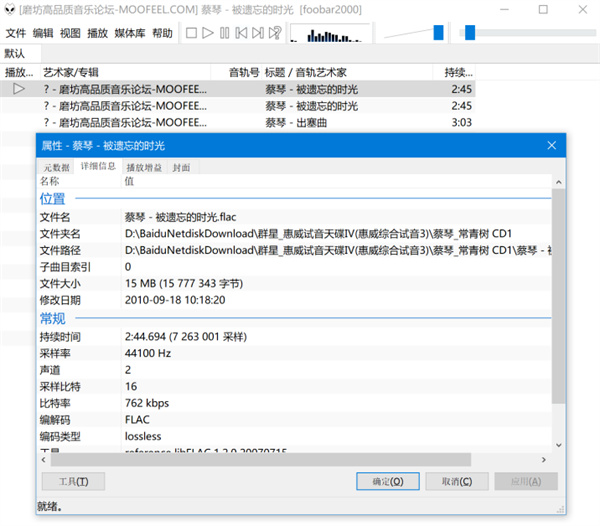Click the random playback icon

pos(275,33)
